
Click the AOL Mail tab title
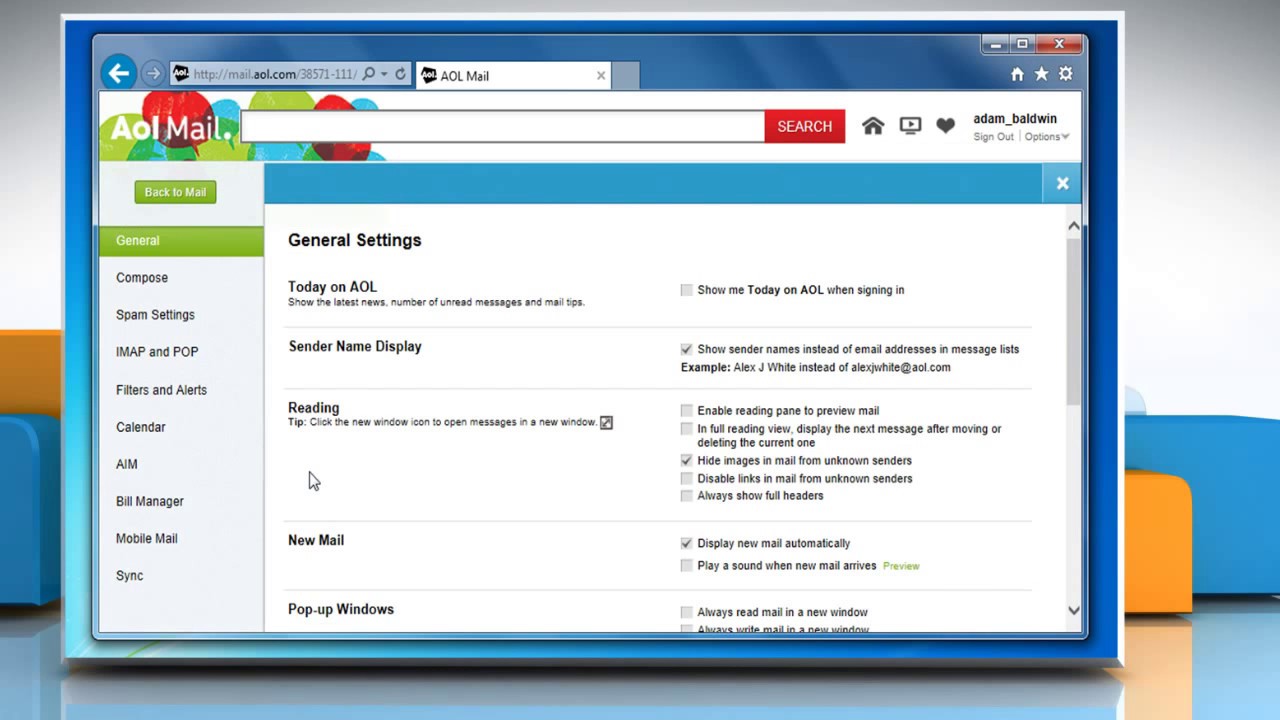click(x=465, y=76)
